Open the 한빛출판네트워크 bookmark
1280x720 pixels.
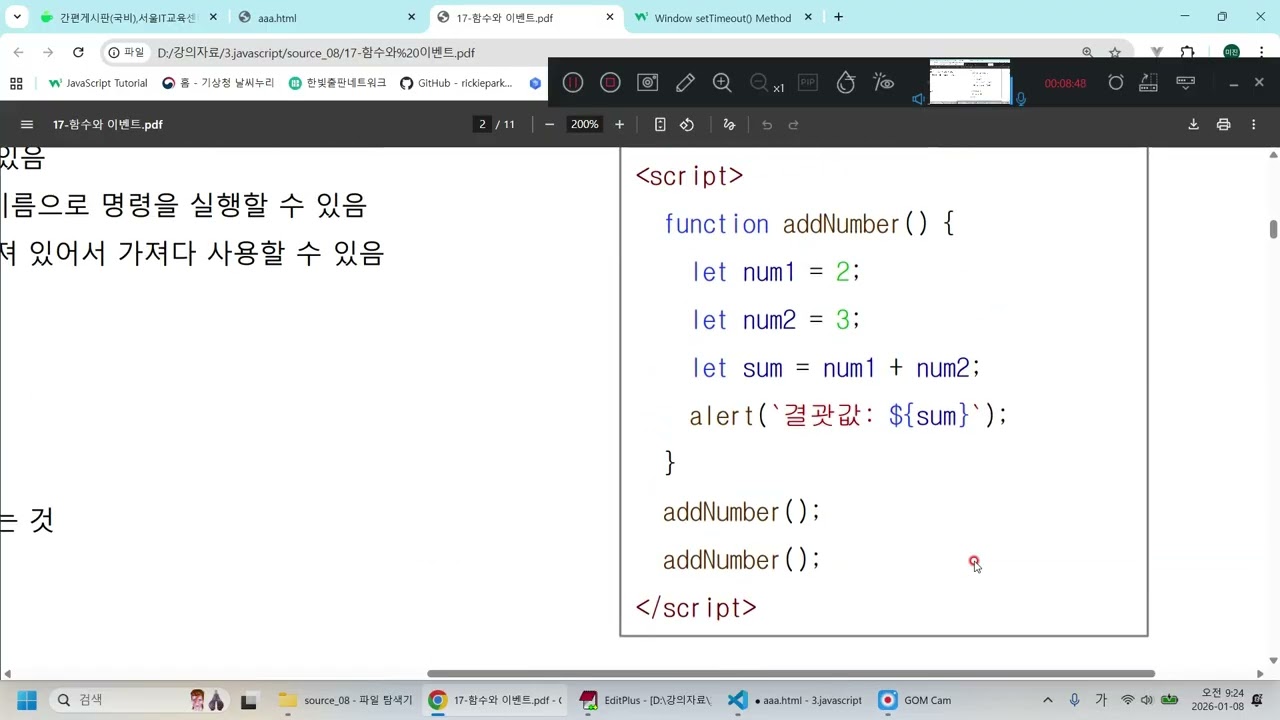coord(337,83)
